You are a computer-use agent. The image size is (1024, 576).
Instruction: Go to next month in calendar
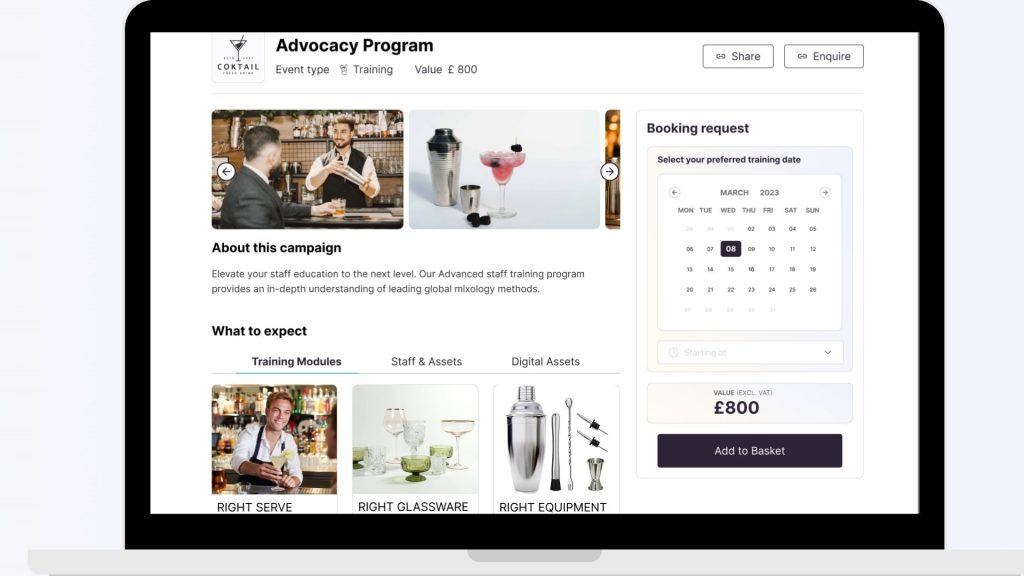pyautogui.click(x=825, y=193)
